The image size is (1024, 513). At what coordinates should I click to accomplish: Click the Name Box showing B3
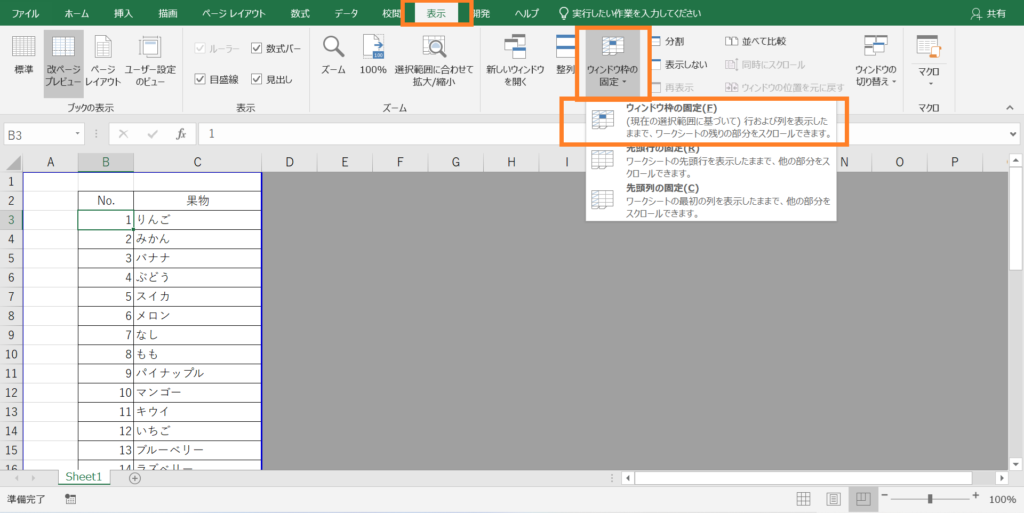tap(38, 134)
